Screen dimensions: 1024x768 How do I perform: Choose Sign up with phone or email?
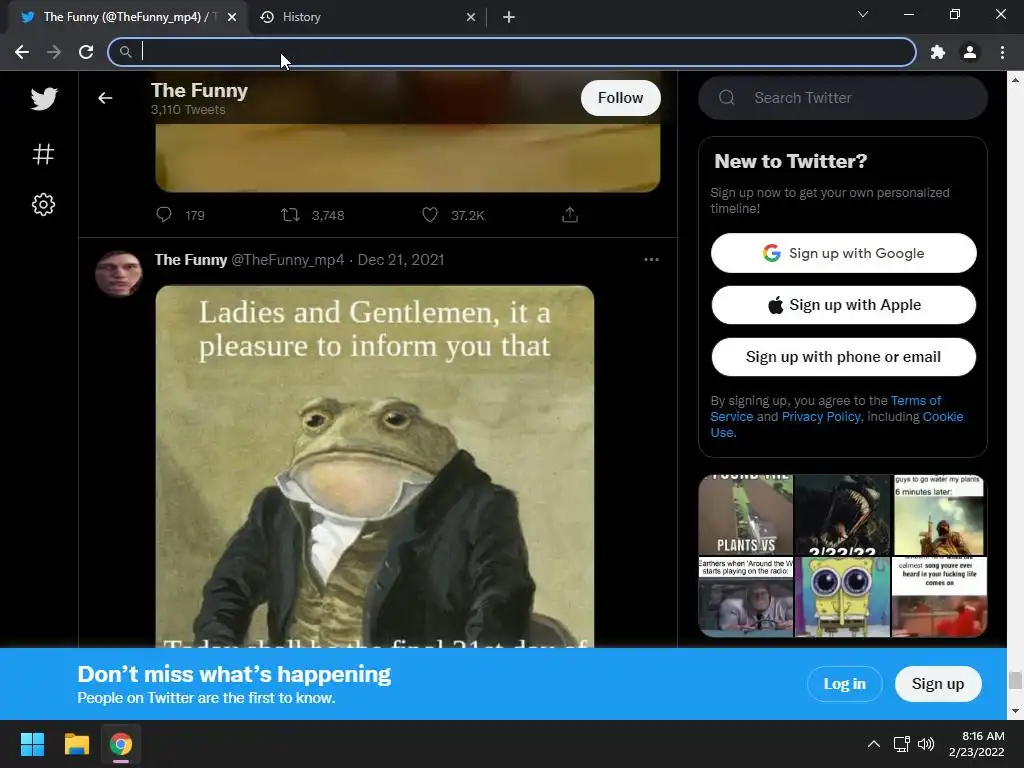pyautogui.click(x=843, y=357)
